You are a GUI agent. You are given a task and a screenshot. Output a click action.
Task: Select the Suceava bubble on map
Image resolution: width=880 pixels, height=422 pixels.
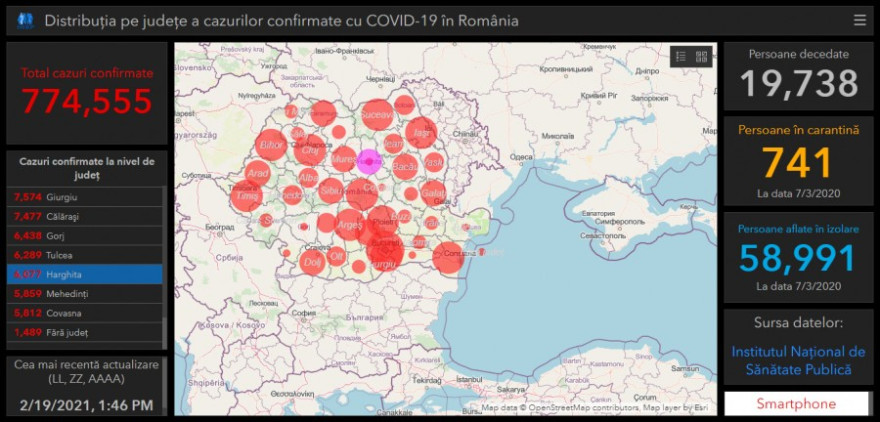(x=377, y=115)
